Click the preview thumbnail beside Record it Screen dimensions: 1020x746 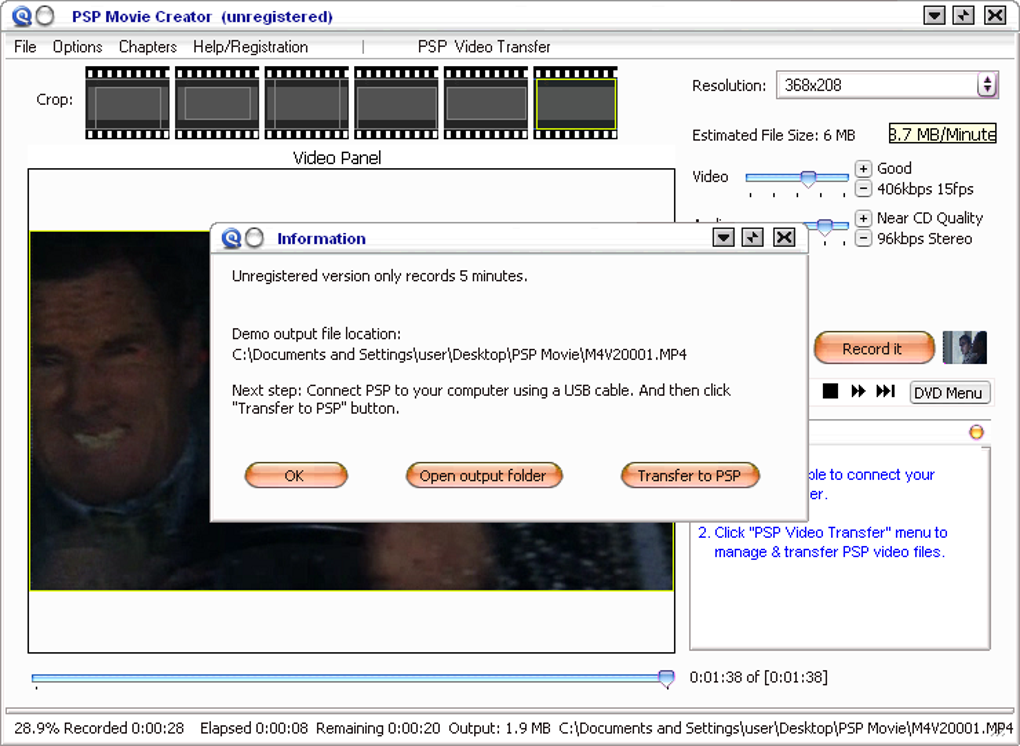965,347
